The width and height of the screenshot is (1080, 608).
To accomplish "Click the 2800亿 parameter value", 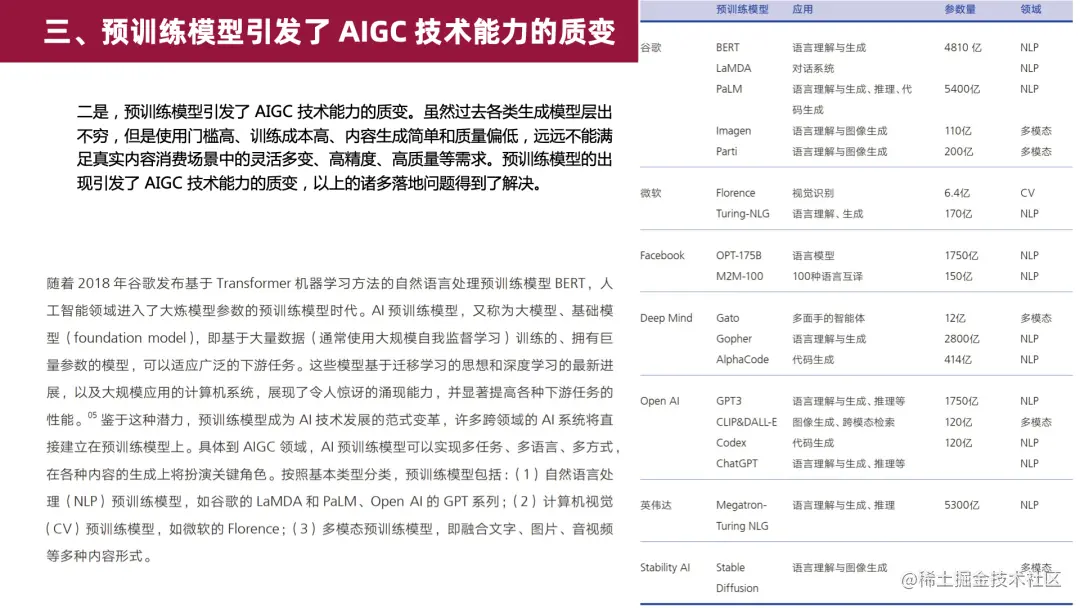I will coord(962,339).
